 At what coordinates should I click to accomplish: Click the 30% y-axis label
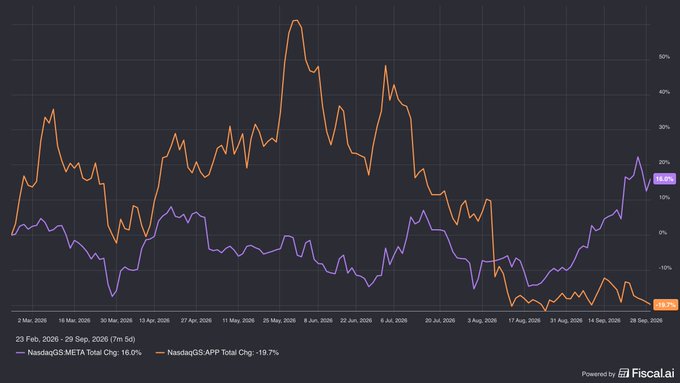pyautogui.click(x=664, y=127)
